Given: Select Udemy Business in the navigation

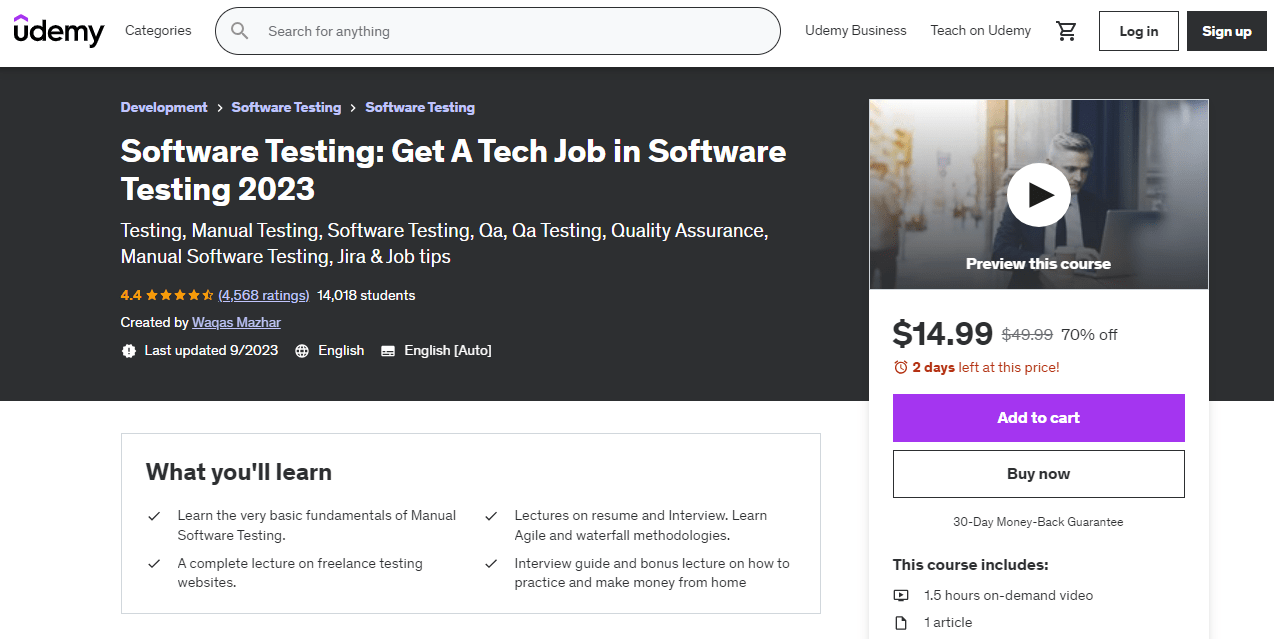Looking at the screenshot, I should [x=855, y=31].
